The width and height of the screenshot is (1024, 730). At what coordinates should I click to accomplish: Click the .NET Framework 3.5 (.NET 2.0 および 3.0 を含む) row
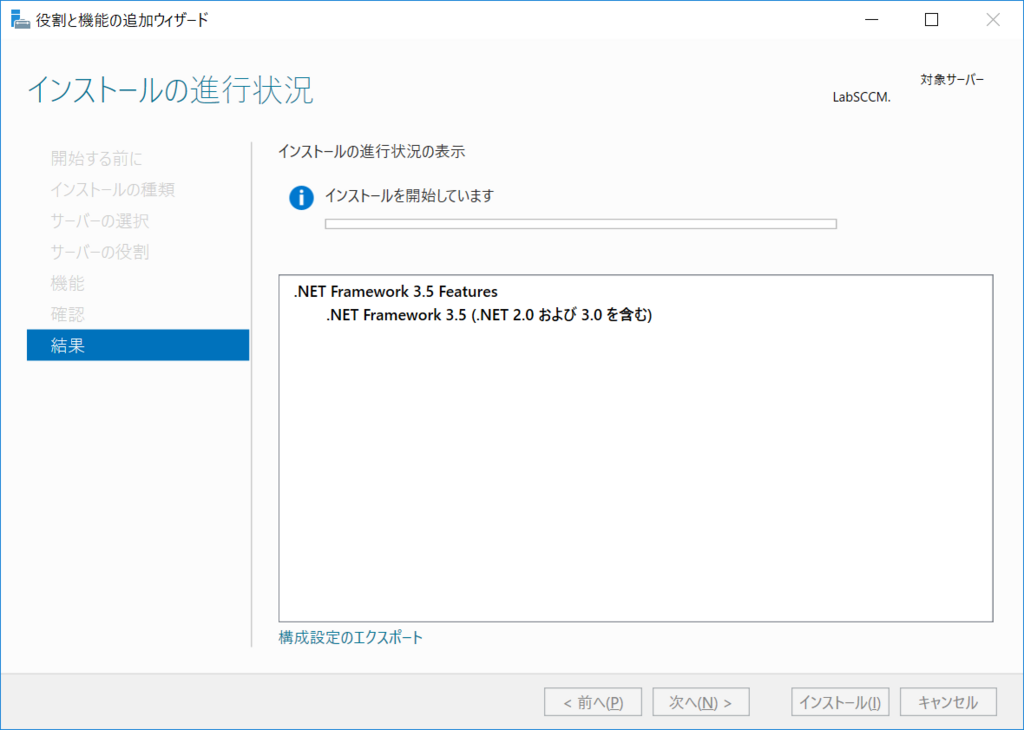tap(489, 315)
